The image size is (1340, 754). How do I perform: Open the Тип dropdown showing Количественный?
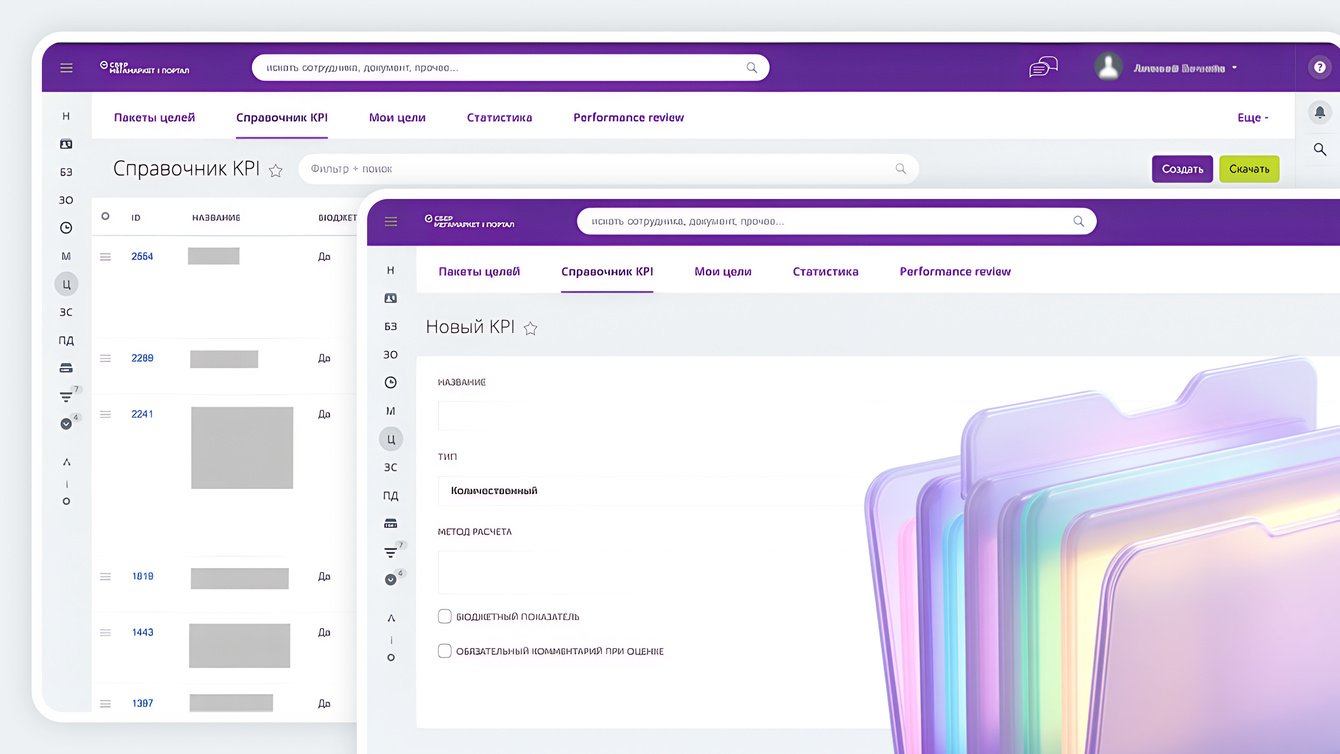650,491
